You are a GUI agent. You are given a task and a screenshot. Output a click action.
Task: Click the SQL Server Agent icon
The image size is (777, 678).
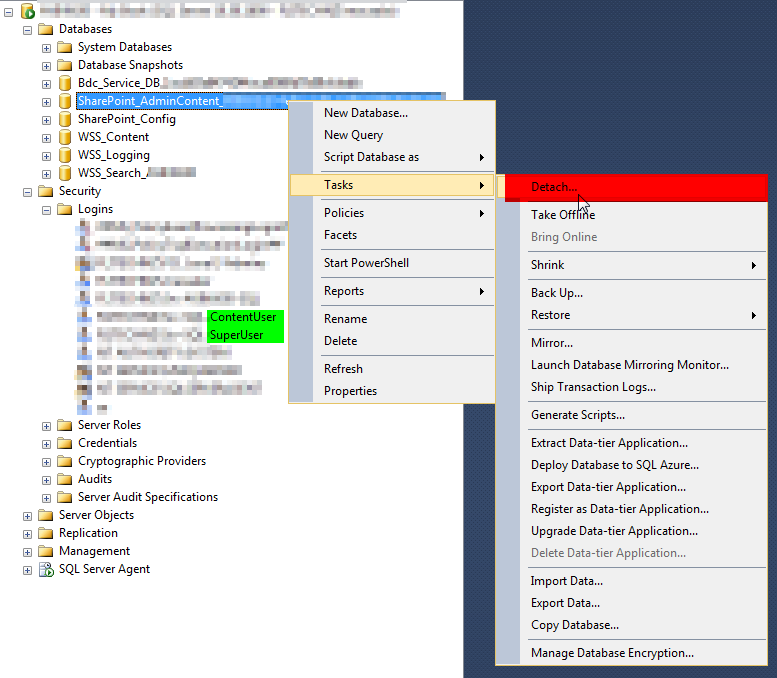click(46, 569)
